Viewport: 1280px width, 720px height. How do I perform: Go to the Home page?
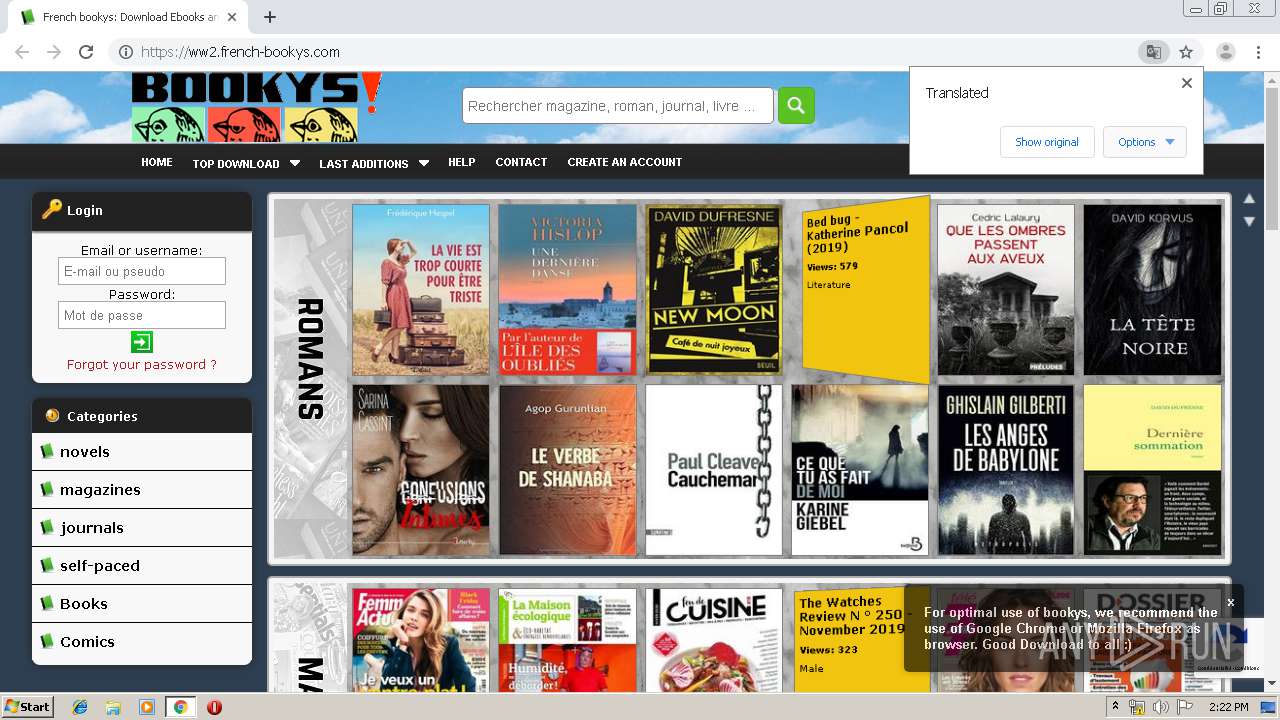157,162
